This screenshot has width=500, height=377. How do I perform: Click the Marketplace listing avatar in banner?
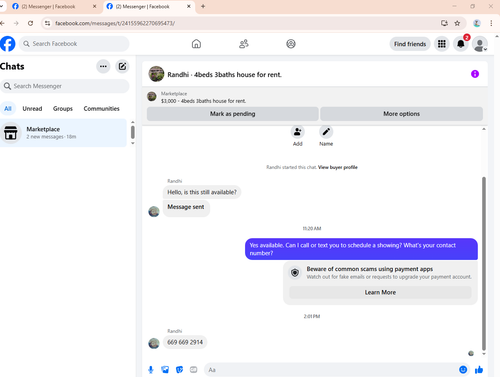(152, 97)
